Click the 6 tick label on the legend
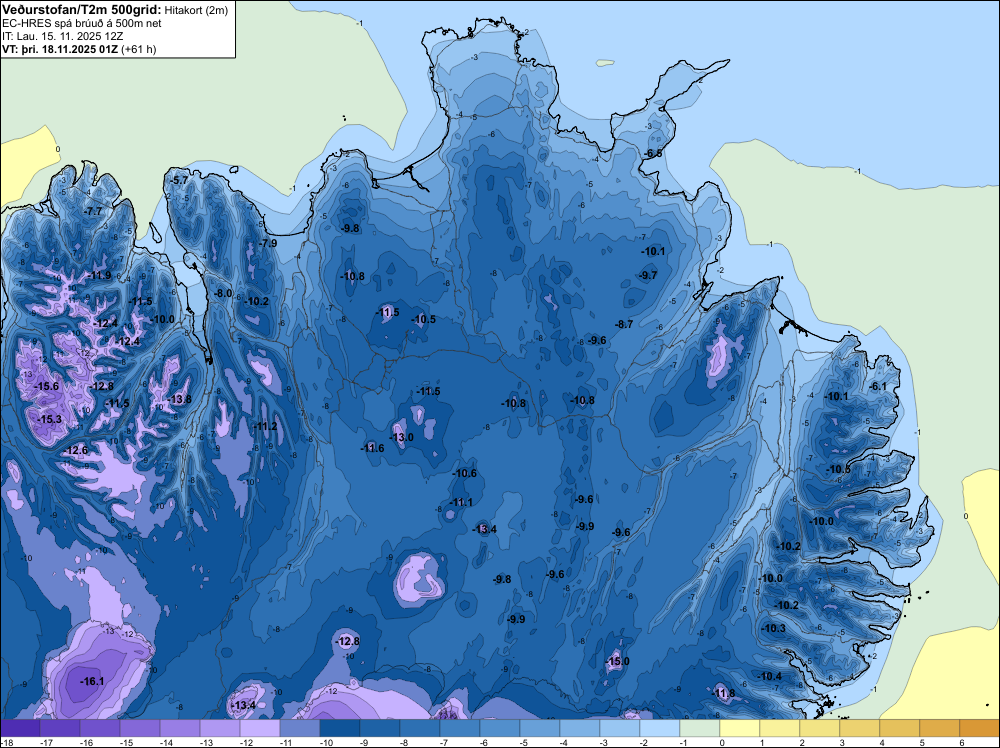 coord(962,743)
